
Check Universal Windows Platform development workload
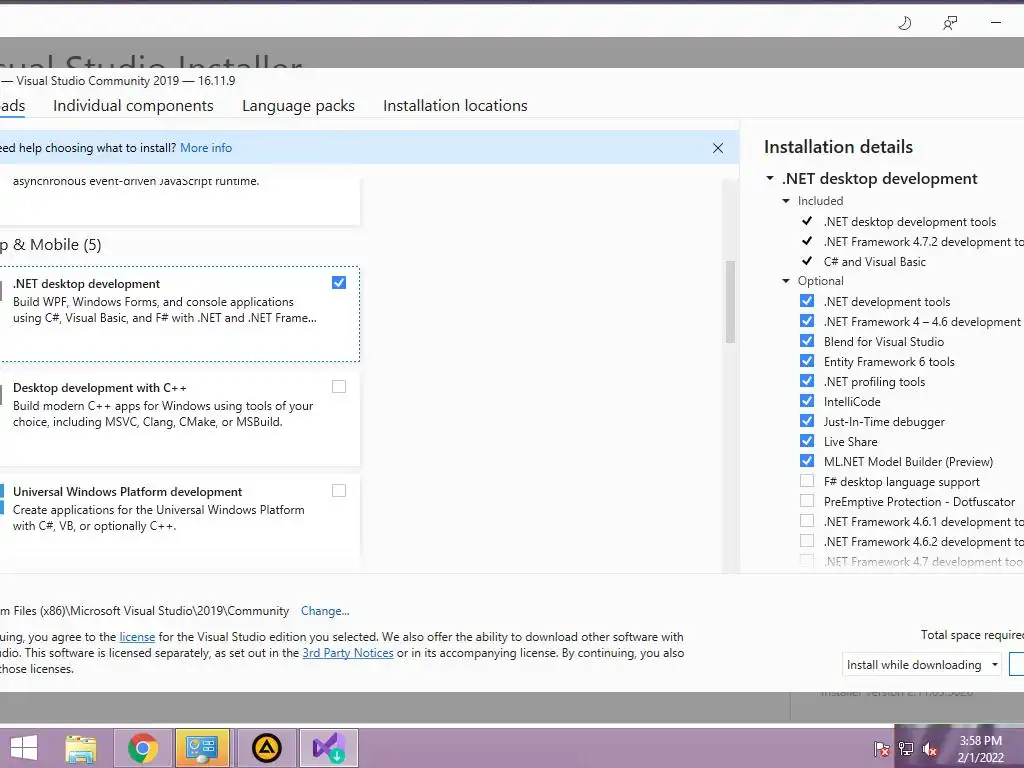pos(339,490)
